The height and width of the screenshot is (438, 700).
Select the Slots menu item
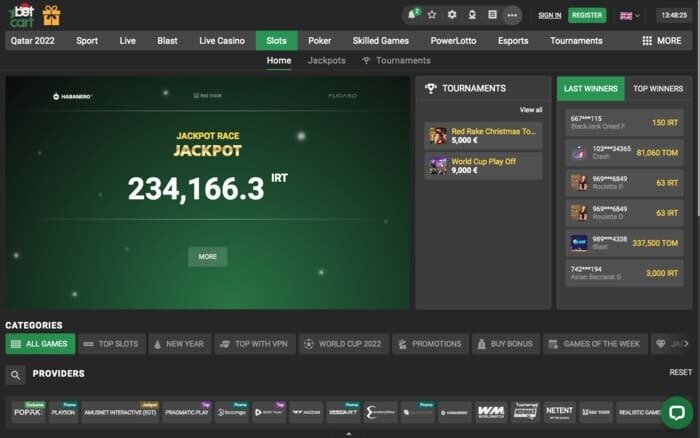click(276, 41)
